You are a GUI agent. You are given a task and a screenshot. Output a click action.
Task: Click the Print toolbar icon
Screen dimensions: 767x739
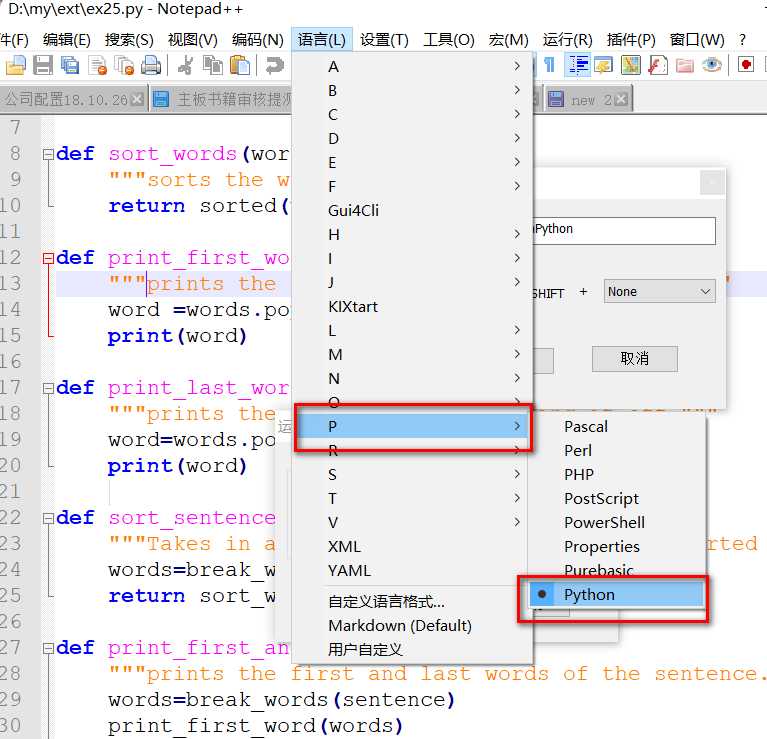151,65
